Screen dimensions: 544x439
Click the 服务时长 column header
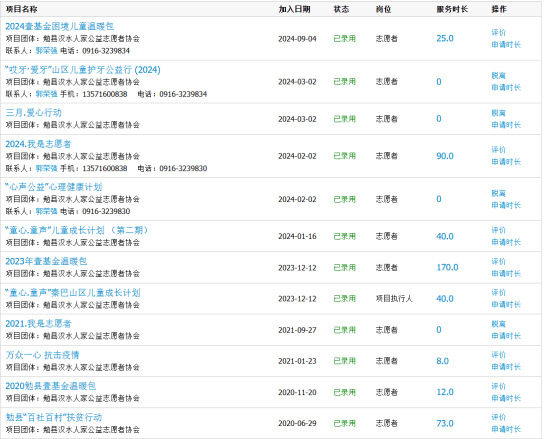452,9
